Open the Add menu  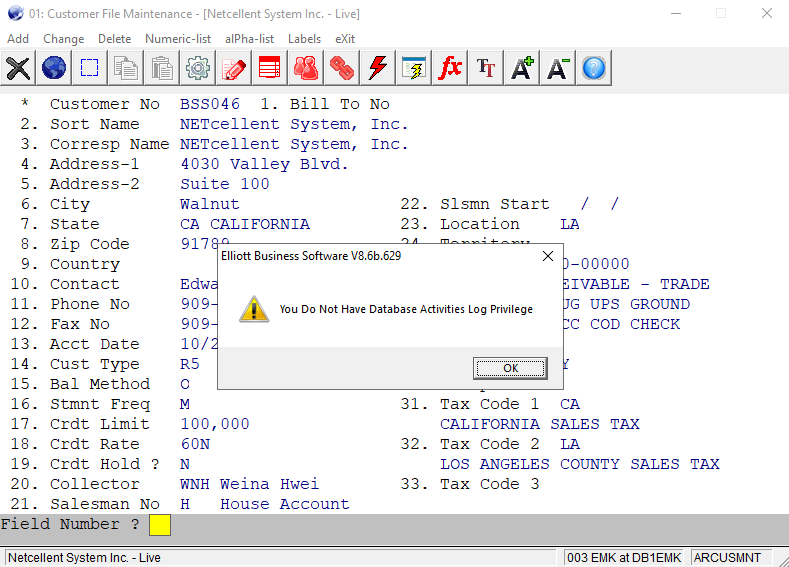coord(18,39)
